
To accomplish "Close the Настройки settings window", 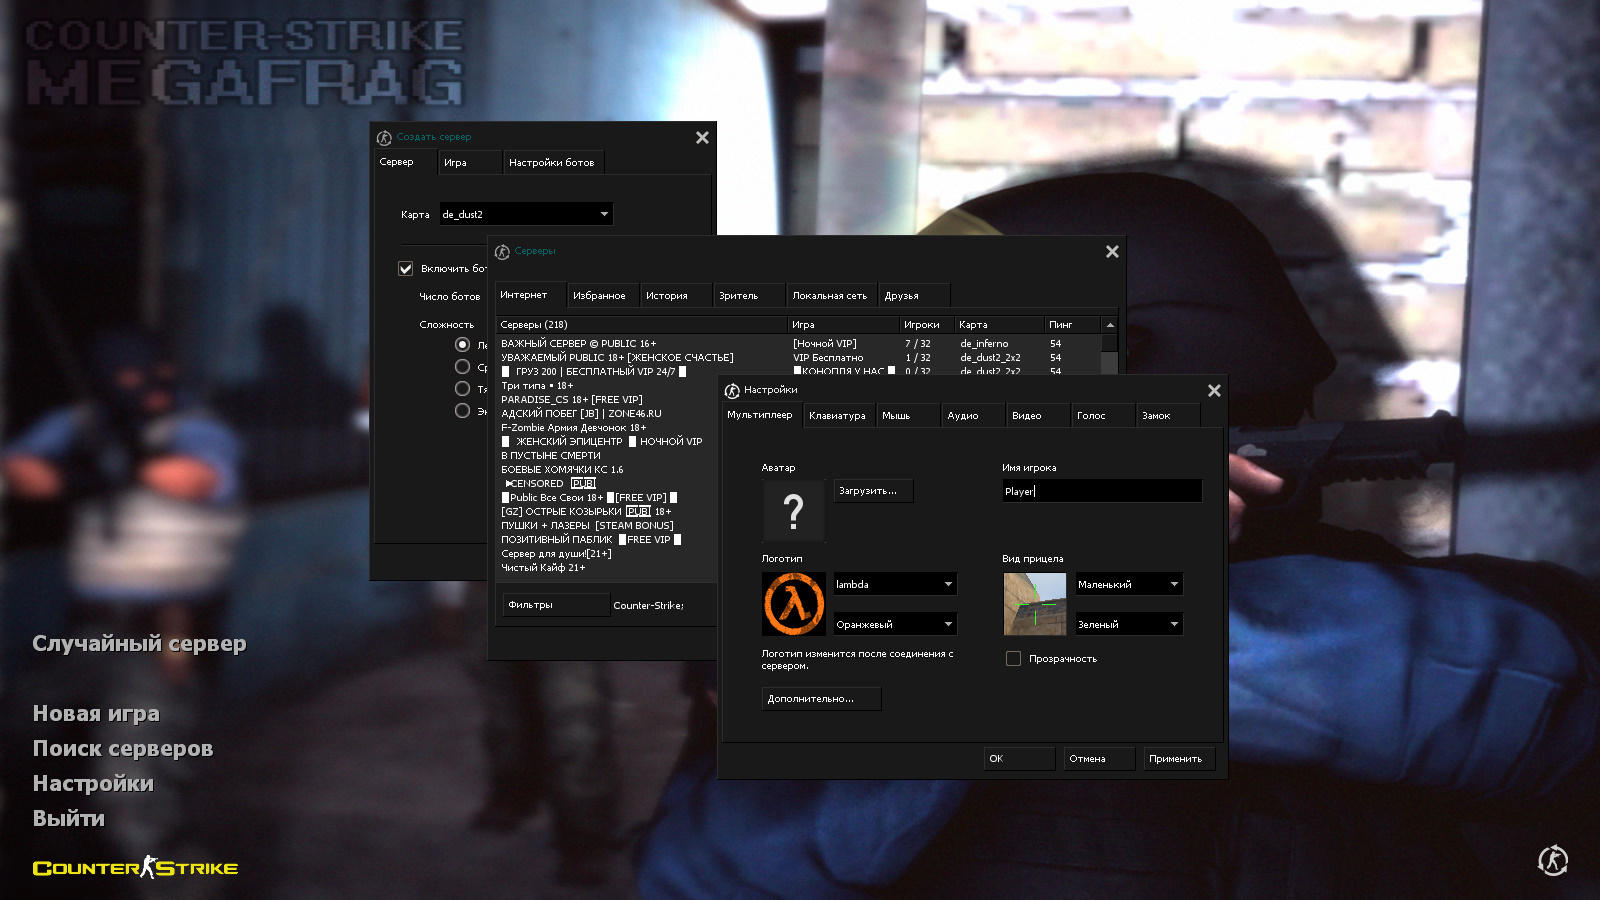I will tap(1214, 391).
